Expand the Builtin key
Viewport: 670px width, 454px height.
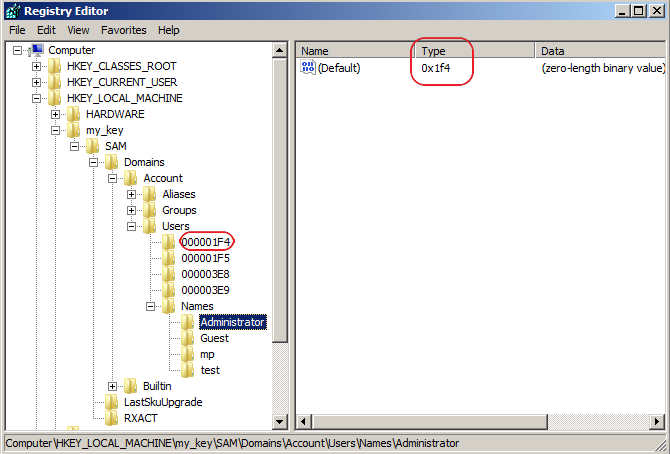[x=112, y=386]
